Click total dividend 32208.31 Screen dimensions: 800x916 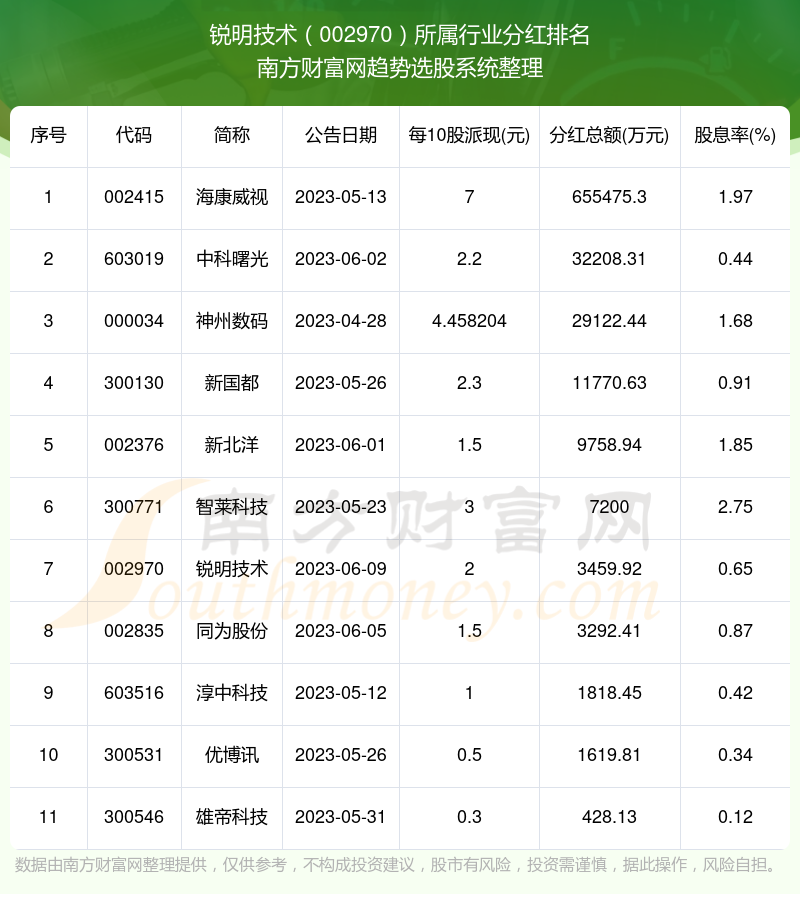(609, 259)
